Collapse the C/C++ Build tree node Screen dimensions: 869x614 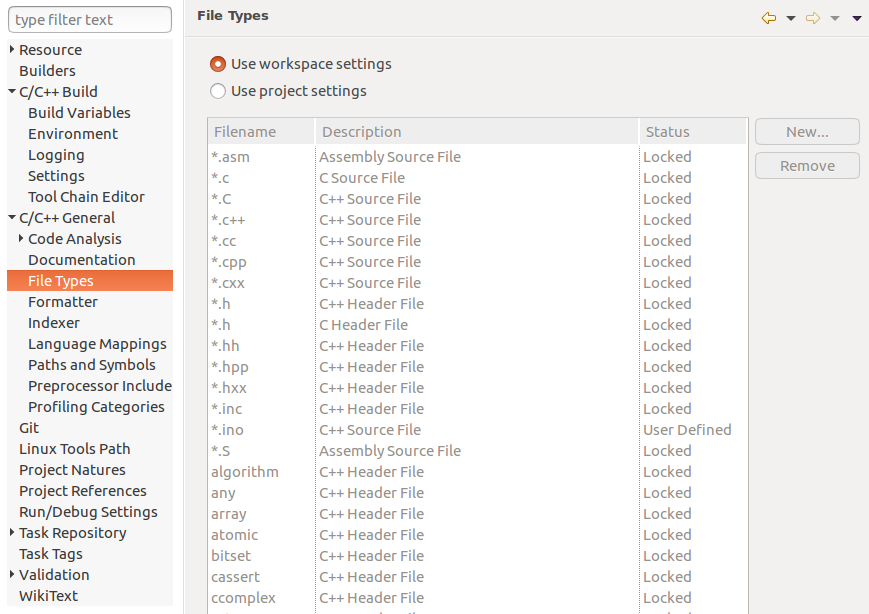tap(12, 91)
